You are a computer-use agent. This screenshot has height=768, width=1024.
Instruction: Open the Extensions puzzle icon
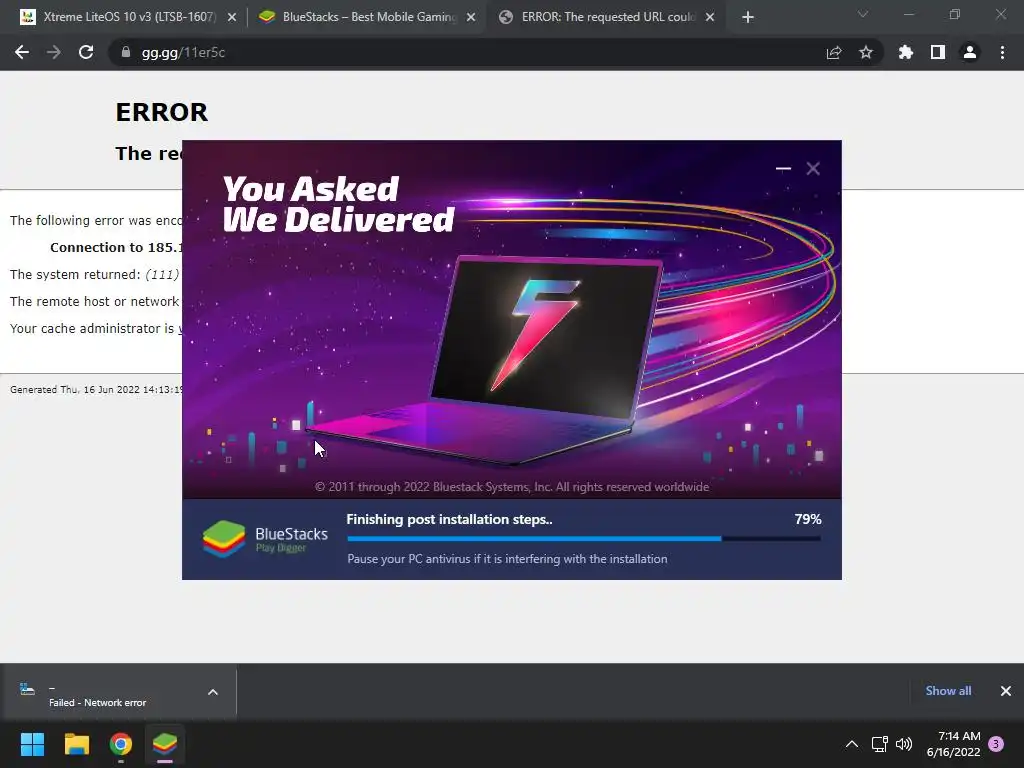(x=906, y=52)
